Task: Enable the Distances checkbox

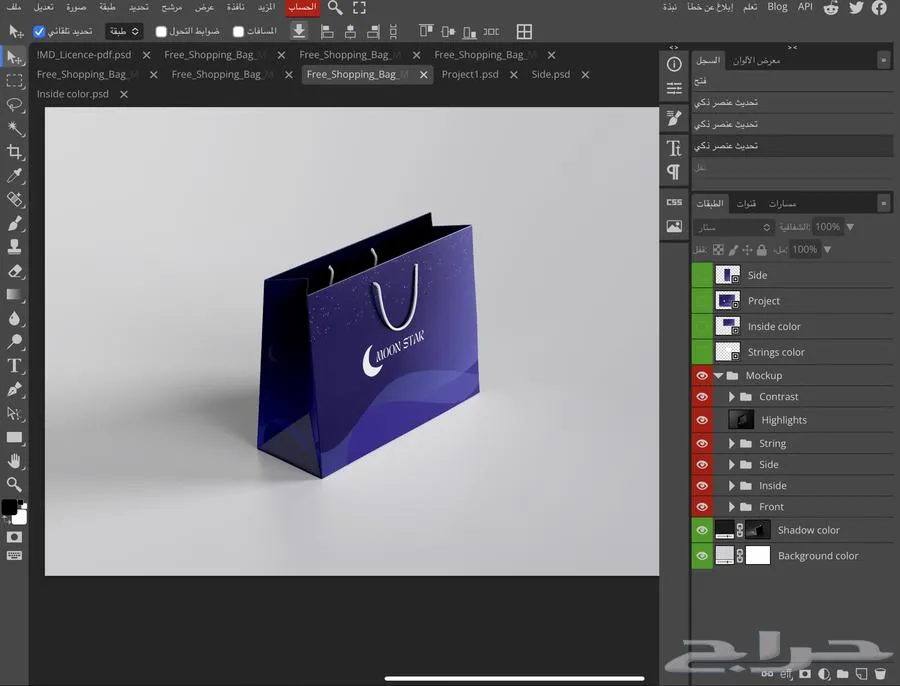Action: pyautogui.click(x=239, y=31)
